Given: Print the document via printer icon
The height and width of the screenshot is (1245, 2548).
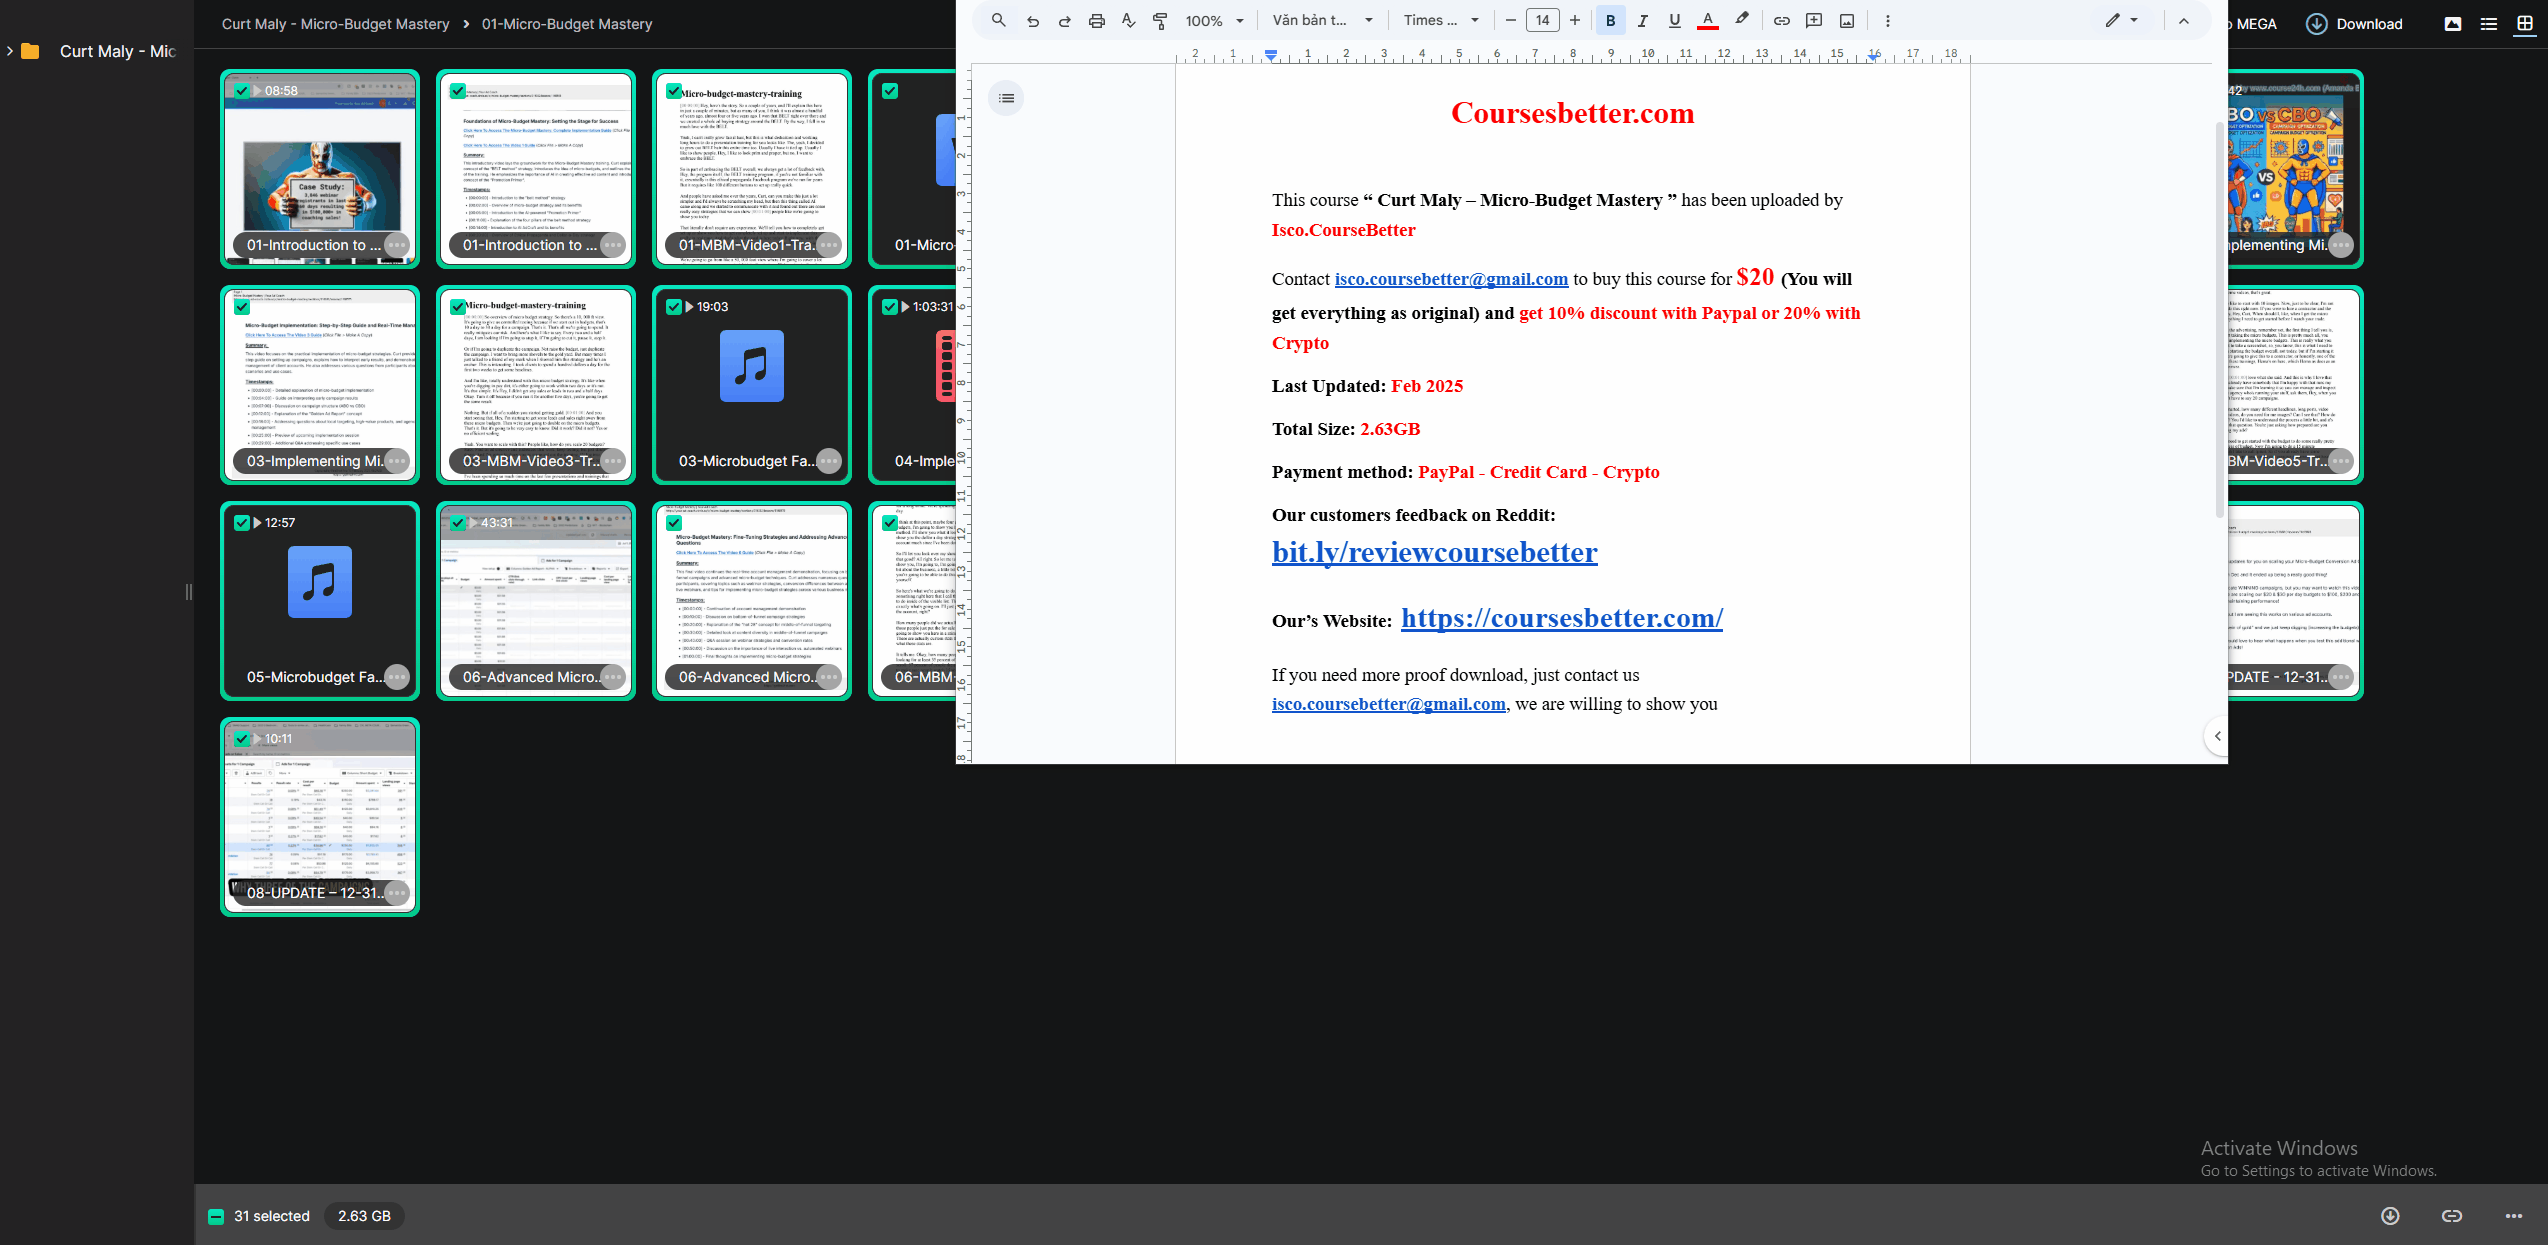Looking at the screenshot, I should coord(1097,20).
